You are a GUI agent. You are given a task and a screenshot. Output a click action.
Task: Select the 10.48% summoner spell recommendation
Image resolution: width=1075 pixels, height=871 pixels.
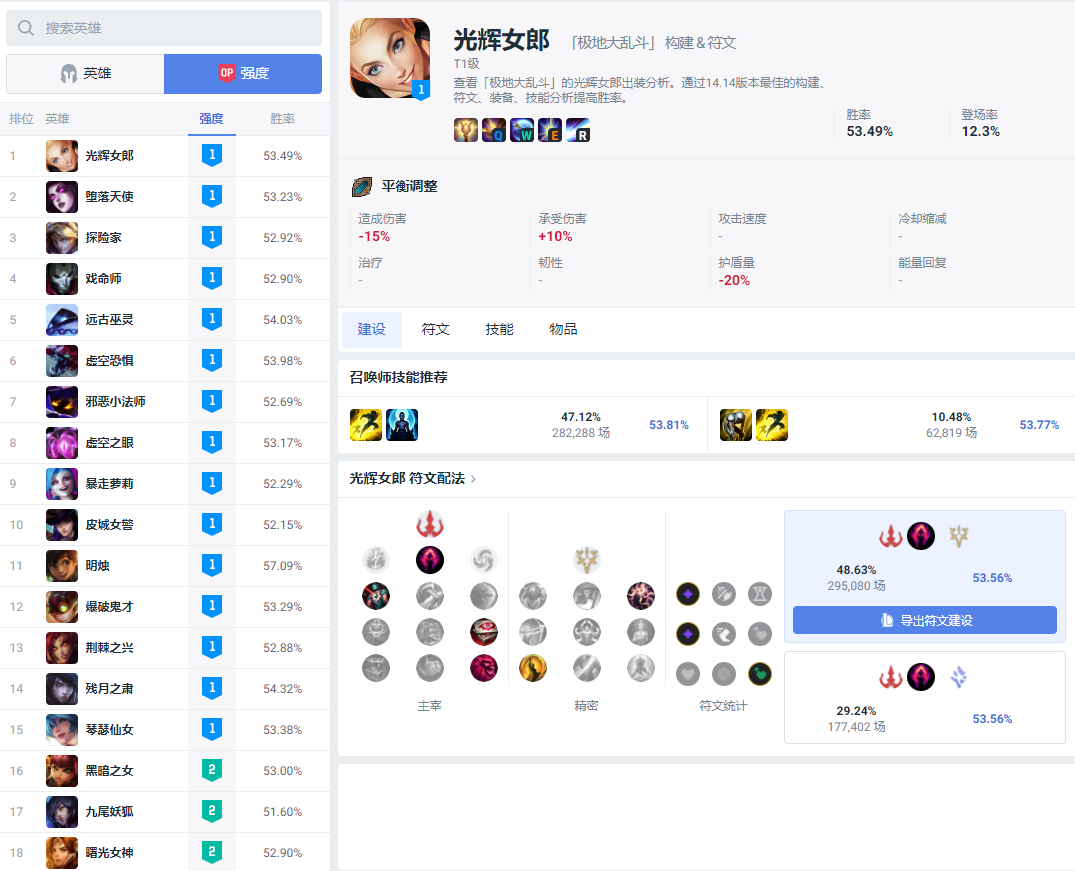[x=891, y=425]
